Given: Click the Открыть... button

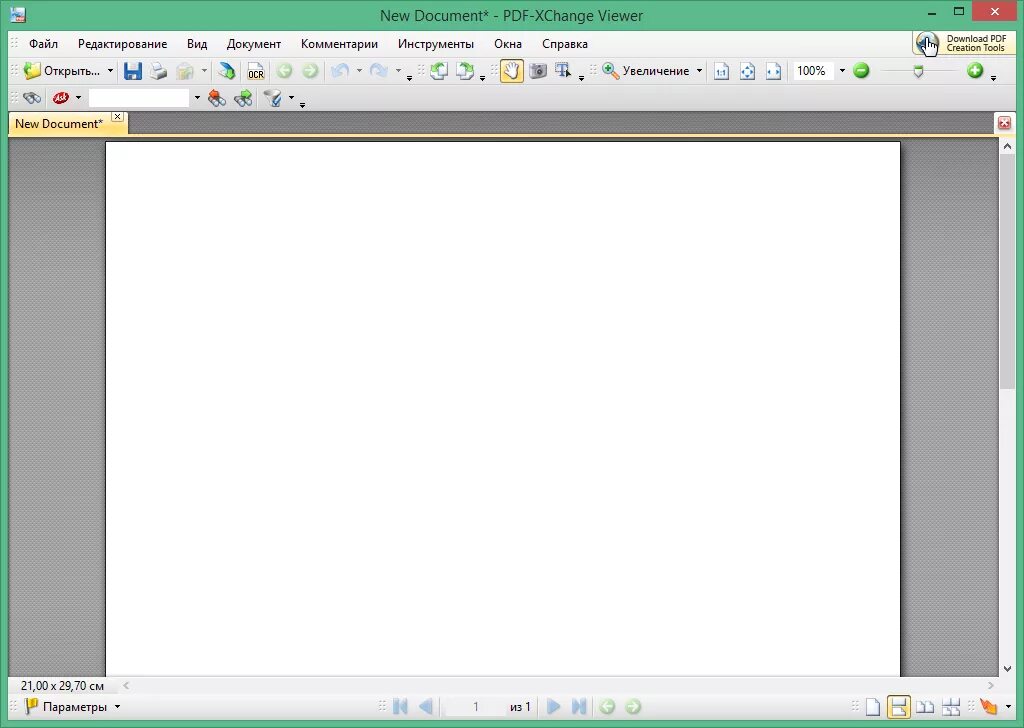Looking at the screenshot, I should click(x=61, y=71).
